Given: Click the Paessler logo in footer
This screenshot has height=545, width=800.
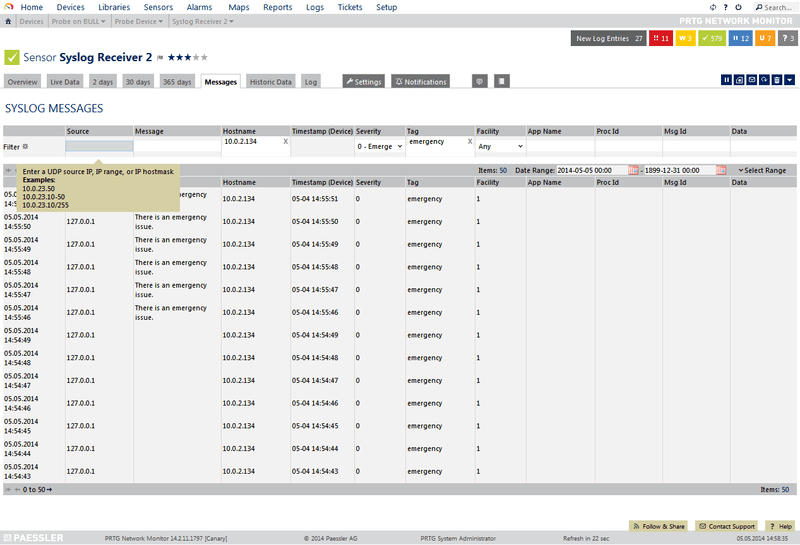Looking at the screenshot, I should click(34, 538).
